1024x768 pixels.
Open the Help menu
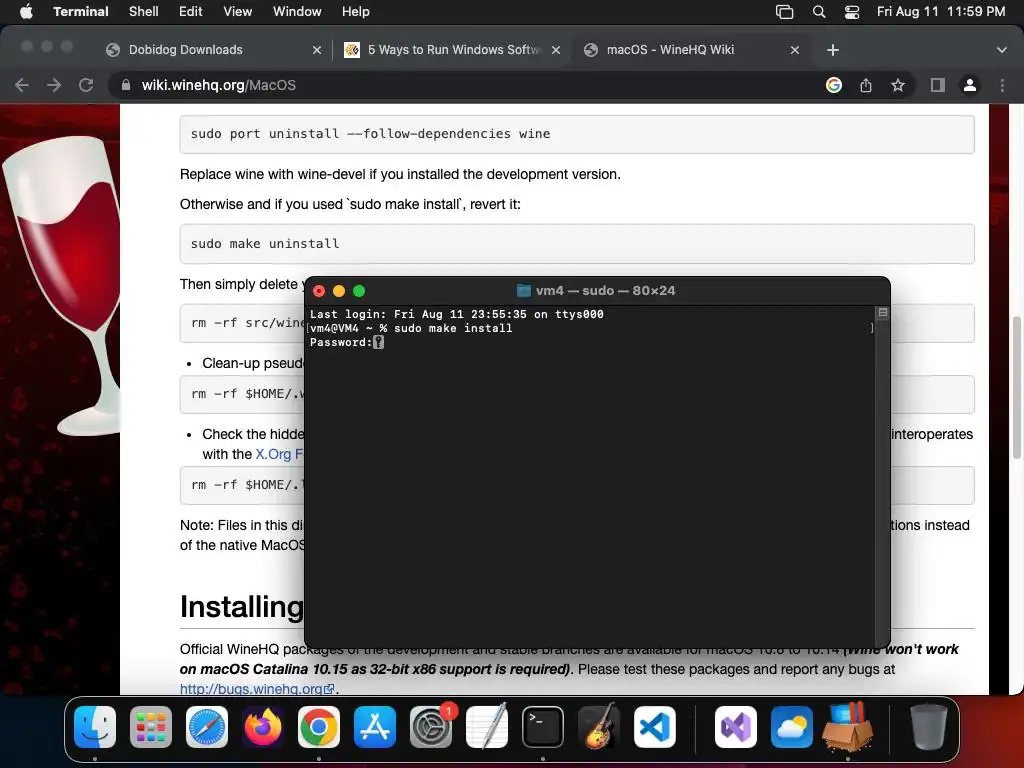click(x=355, y=12)
